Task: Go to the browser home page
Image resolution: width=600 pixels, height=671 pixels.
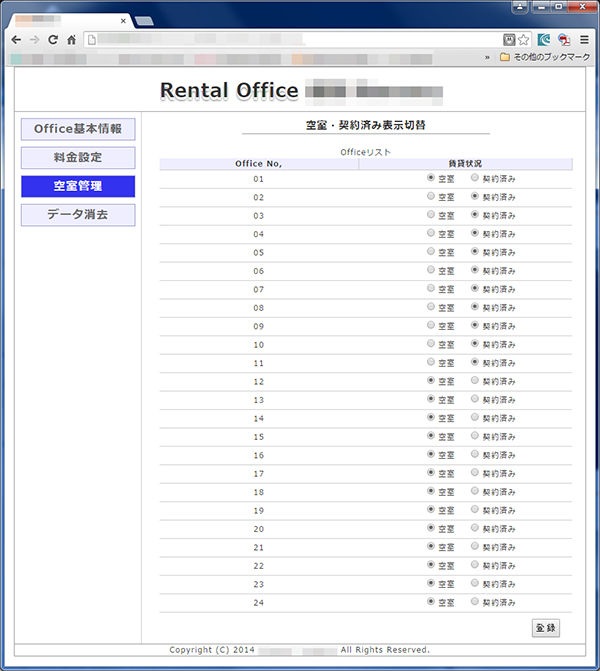Action: [x=72, y=40]
